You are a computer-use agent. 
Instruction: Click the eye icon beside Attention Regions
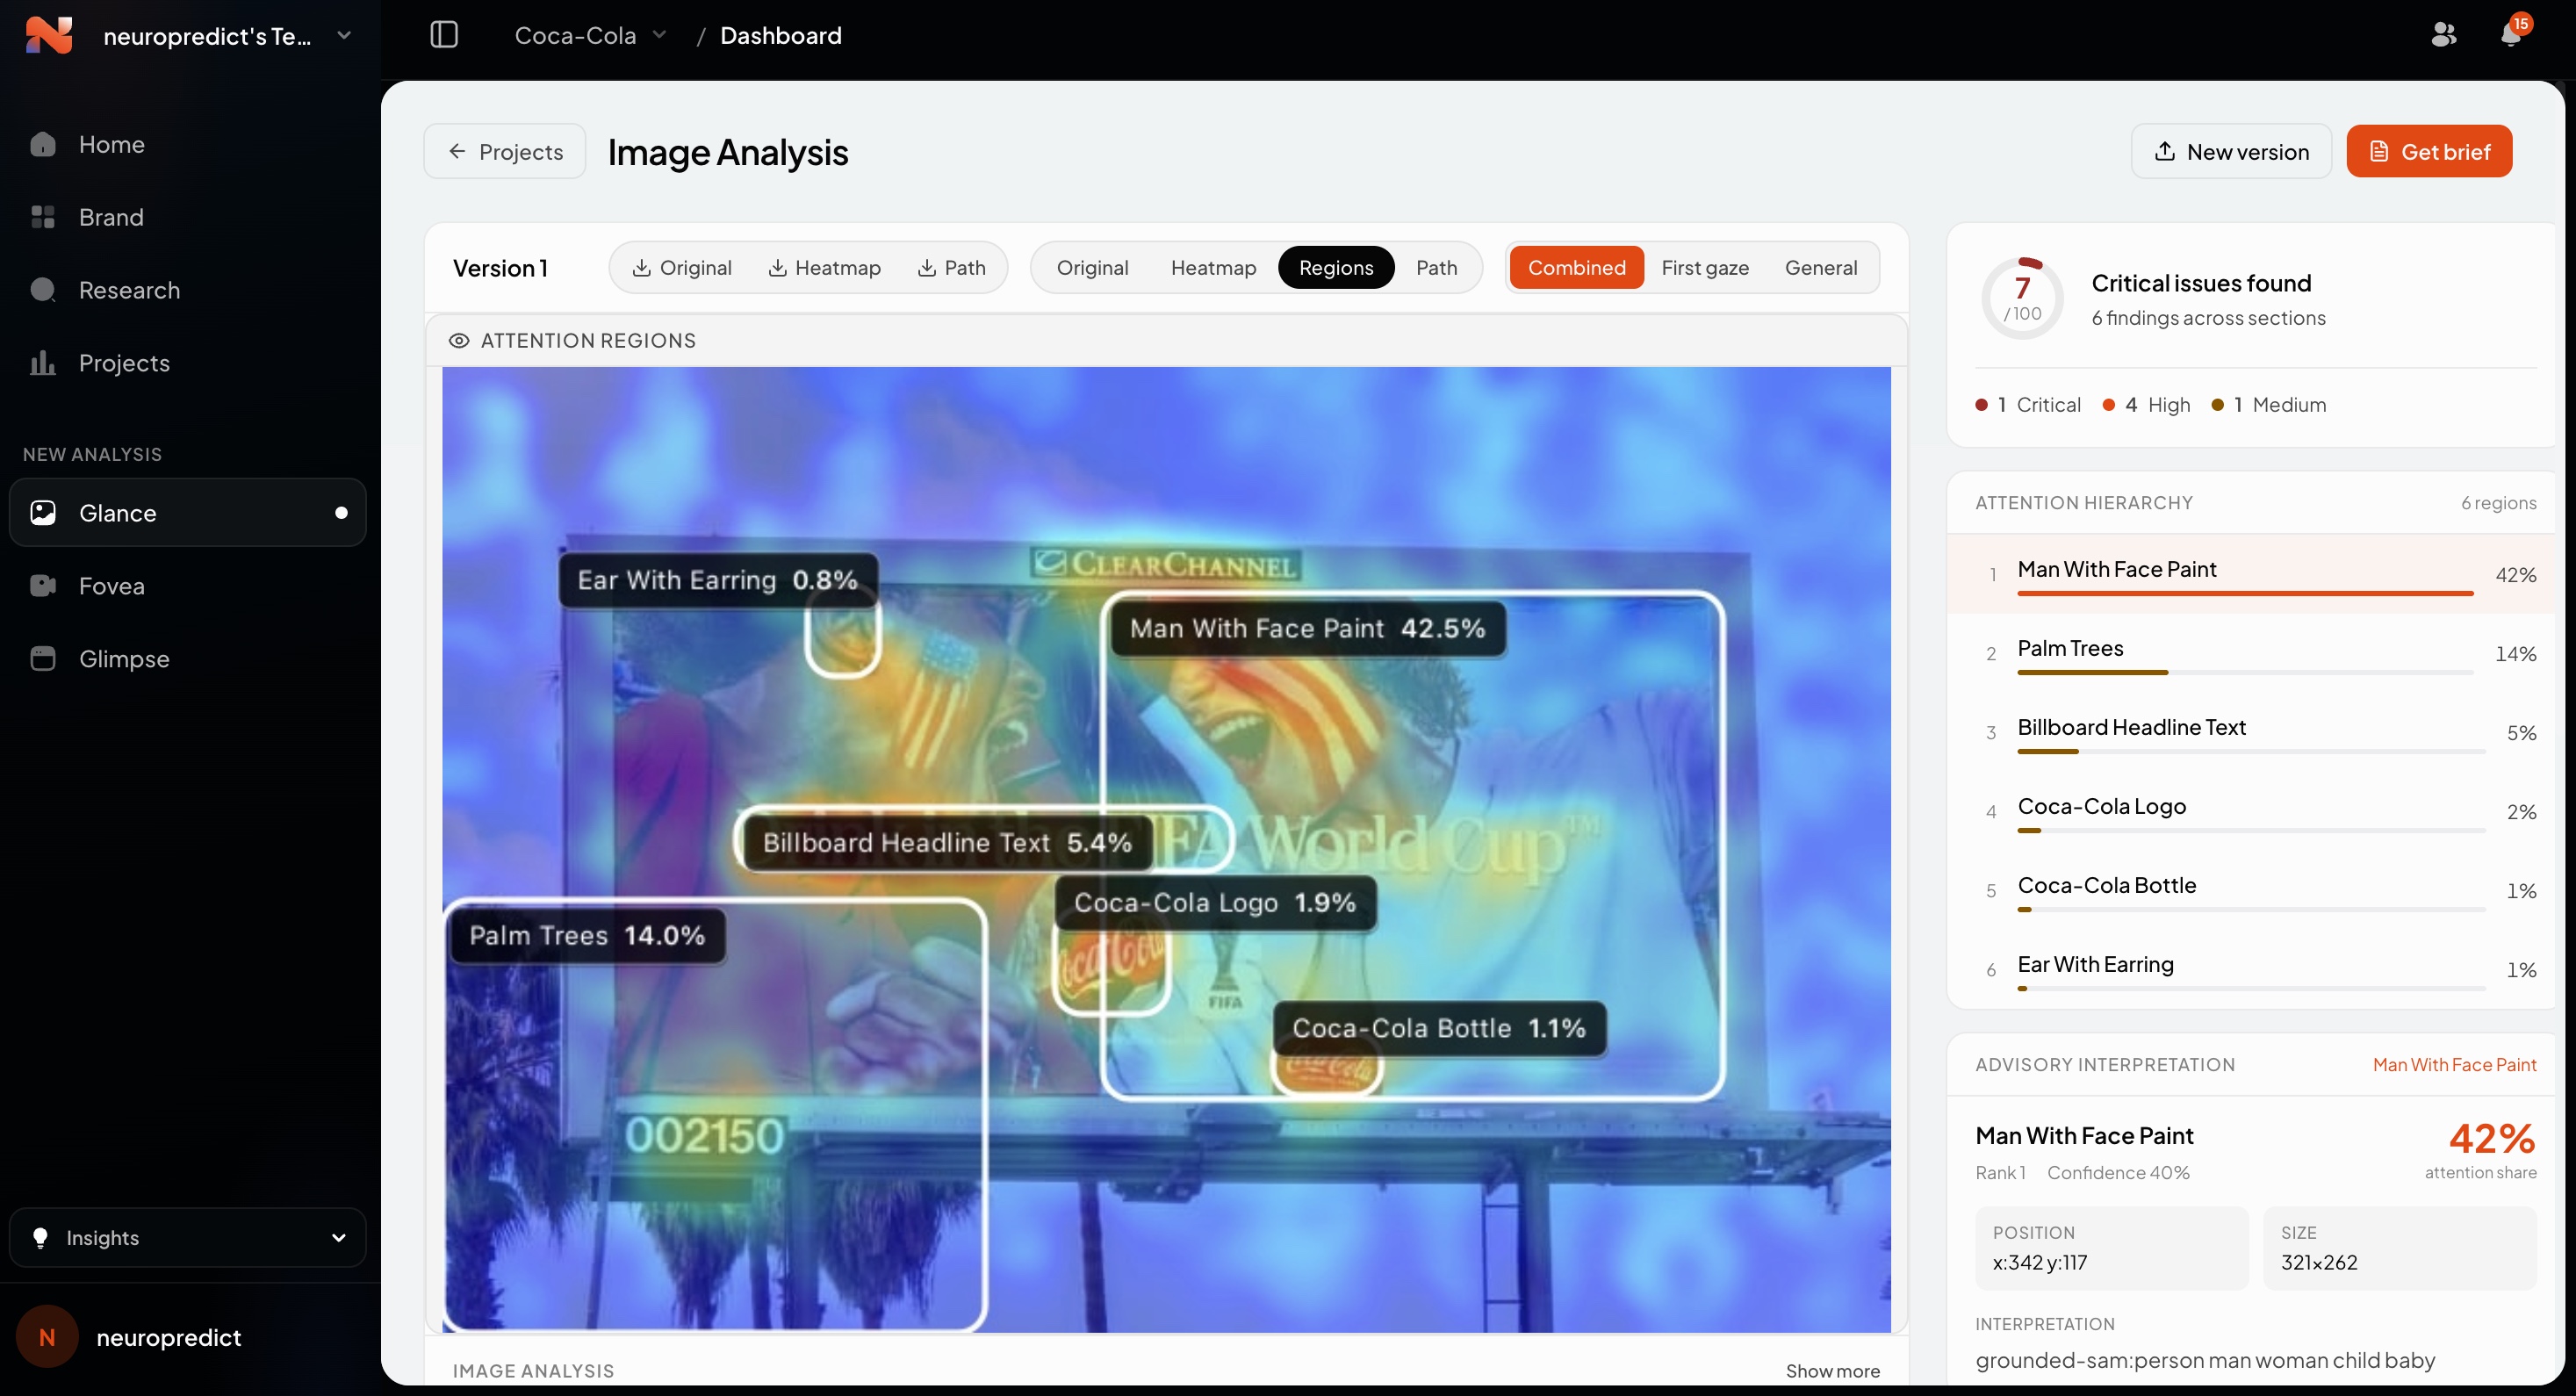pos(459,341)
